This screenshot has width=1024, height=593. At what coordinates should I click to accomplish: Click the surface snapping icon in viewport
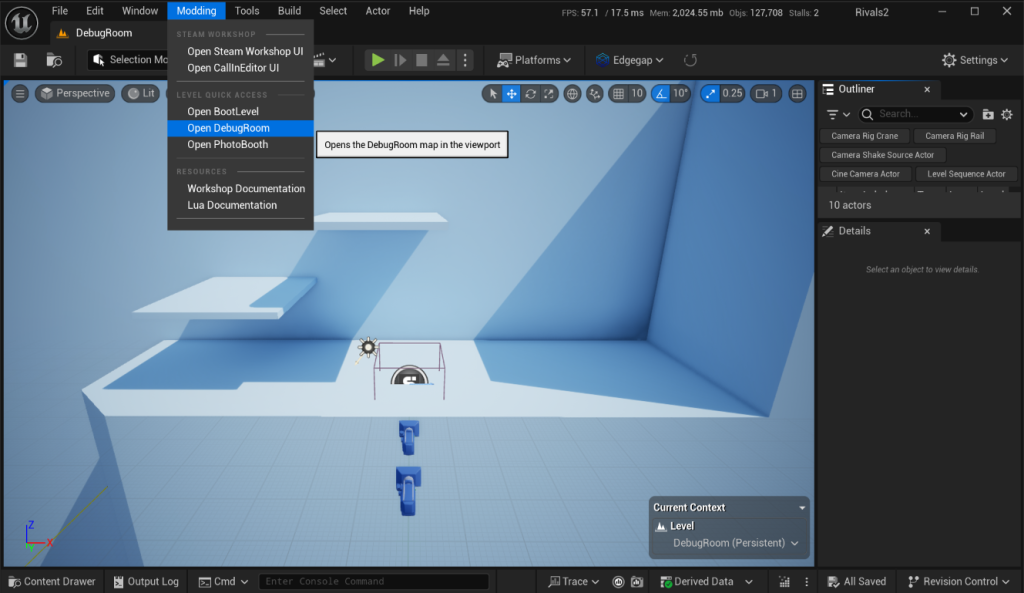point(594,94)
